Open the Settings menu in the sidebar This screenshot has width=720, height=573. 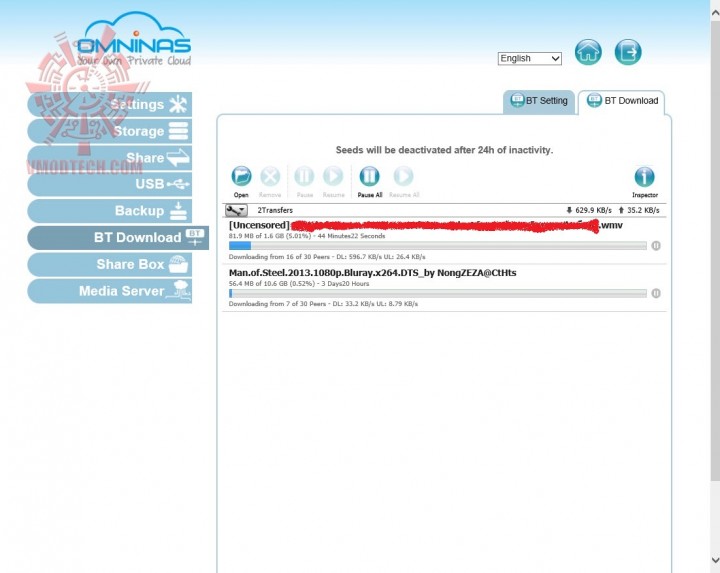point(109,105)
